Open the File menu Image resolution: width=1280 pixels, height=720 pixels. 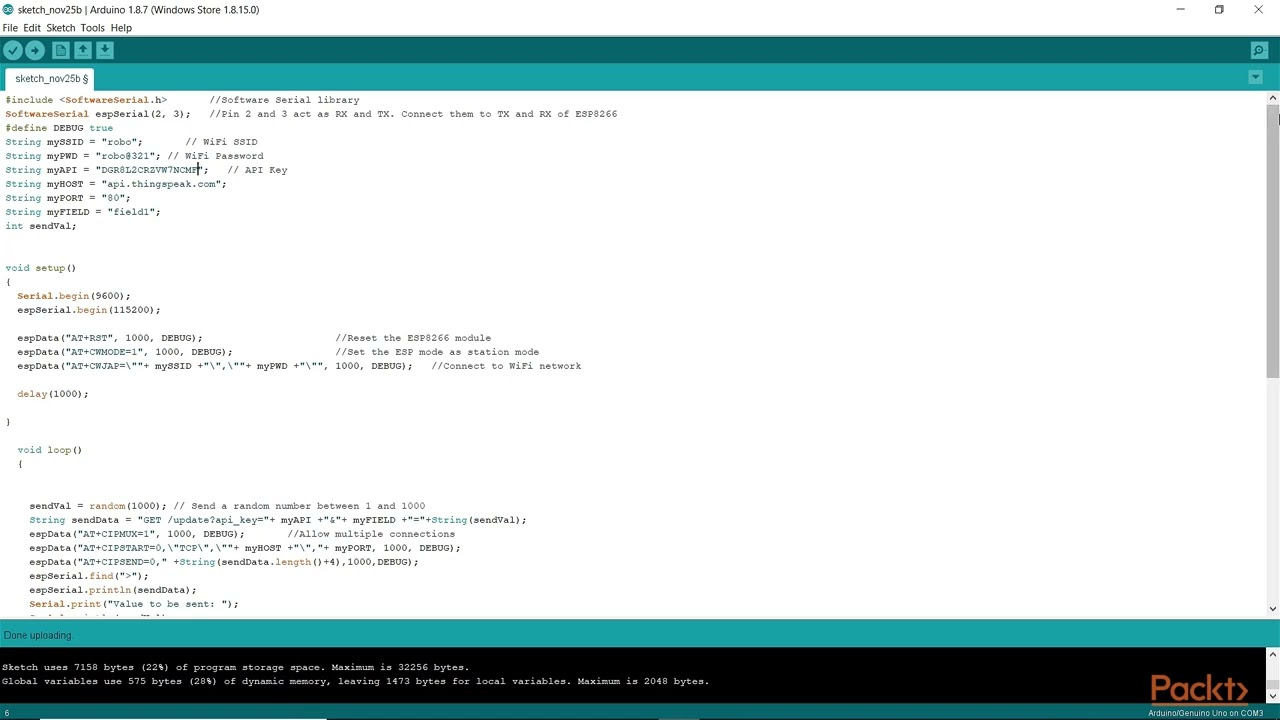(x=10, y=28)
